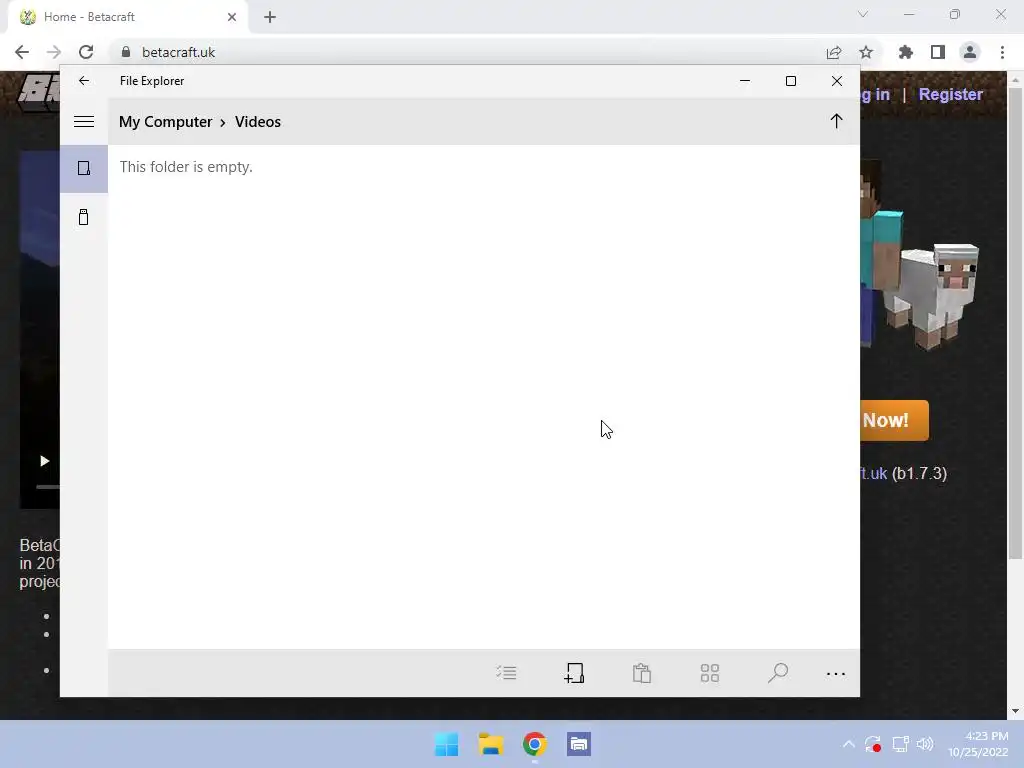Open Chrome extensions puzzle icon

click(x=906, y=52)
